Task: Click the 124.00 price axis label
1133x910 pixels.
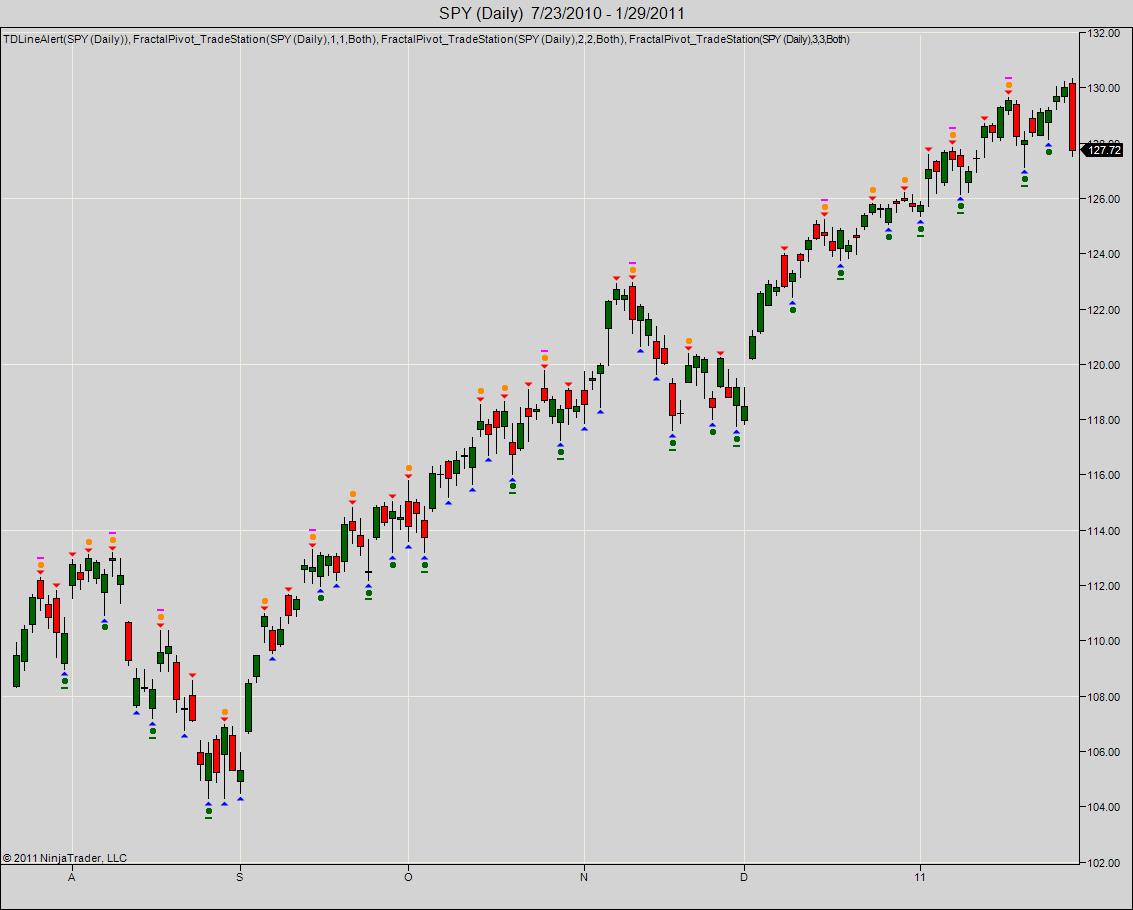Action: pyautogui.click(x=1104, y=254)
